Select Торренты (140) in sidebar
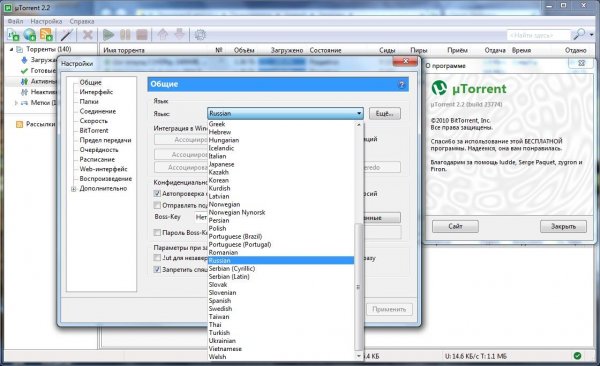600x366 pixels. click(49, 49)
